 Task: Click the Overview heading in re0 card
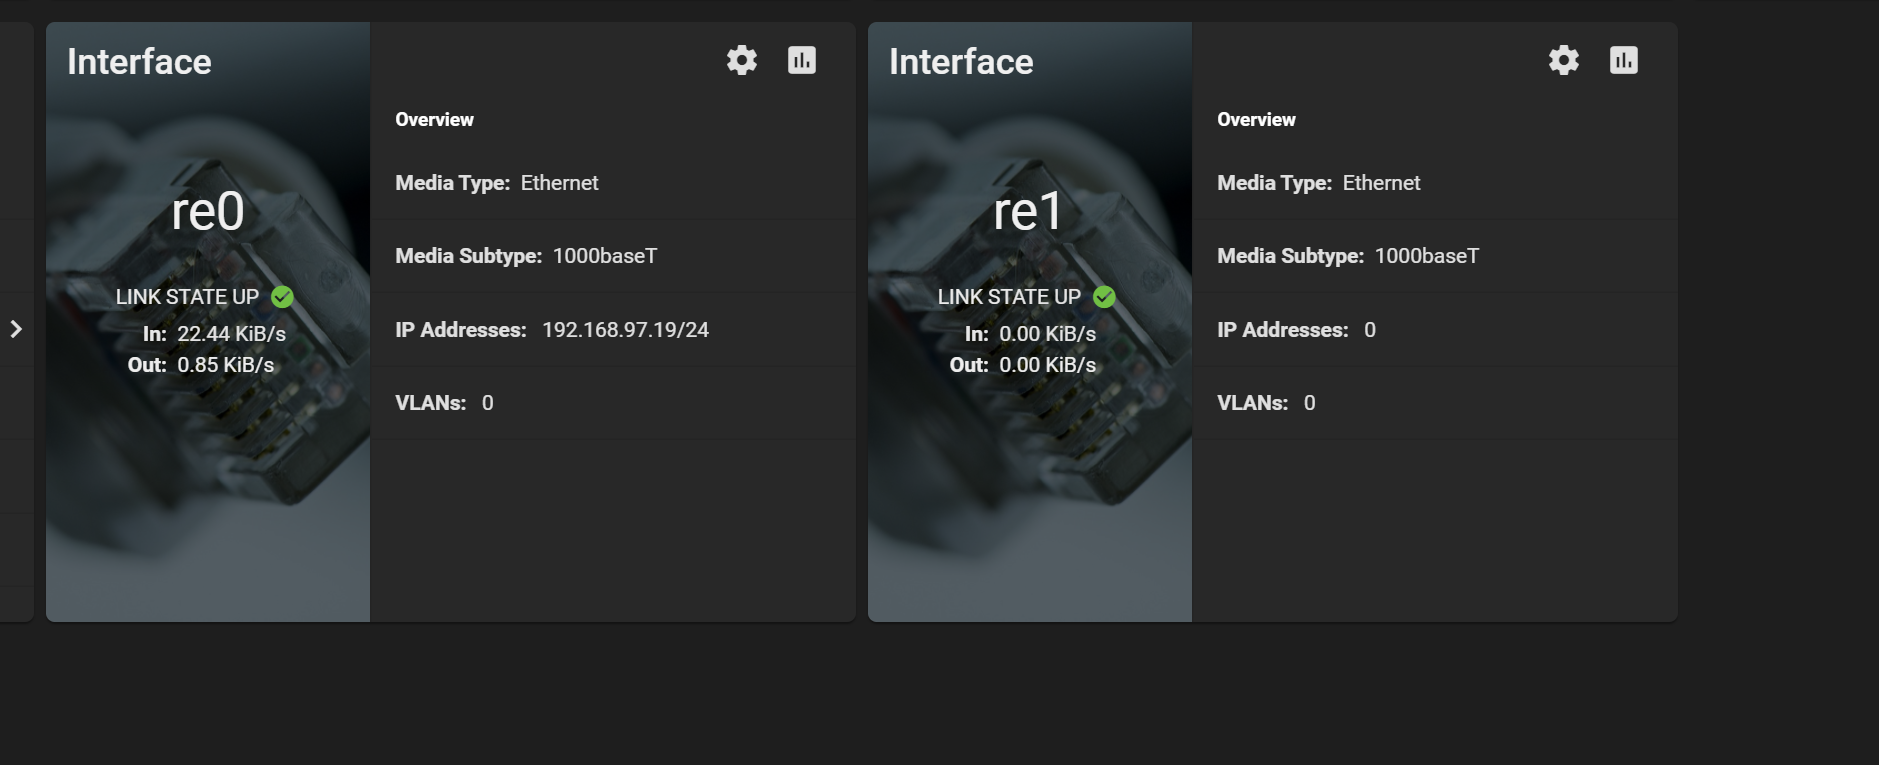[434, 120]
